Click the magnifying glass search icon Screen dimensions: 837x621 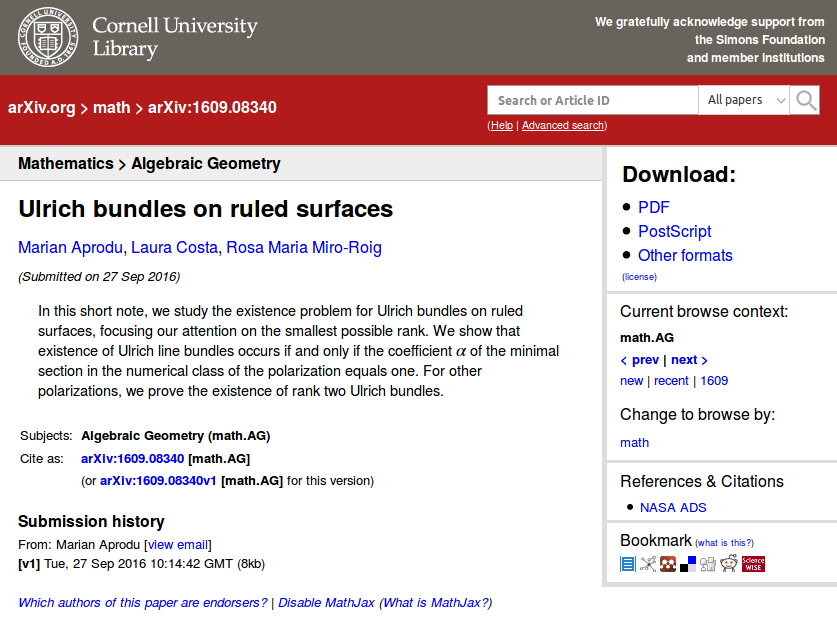coord(805,100)
